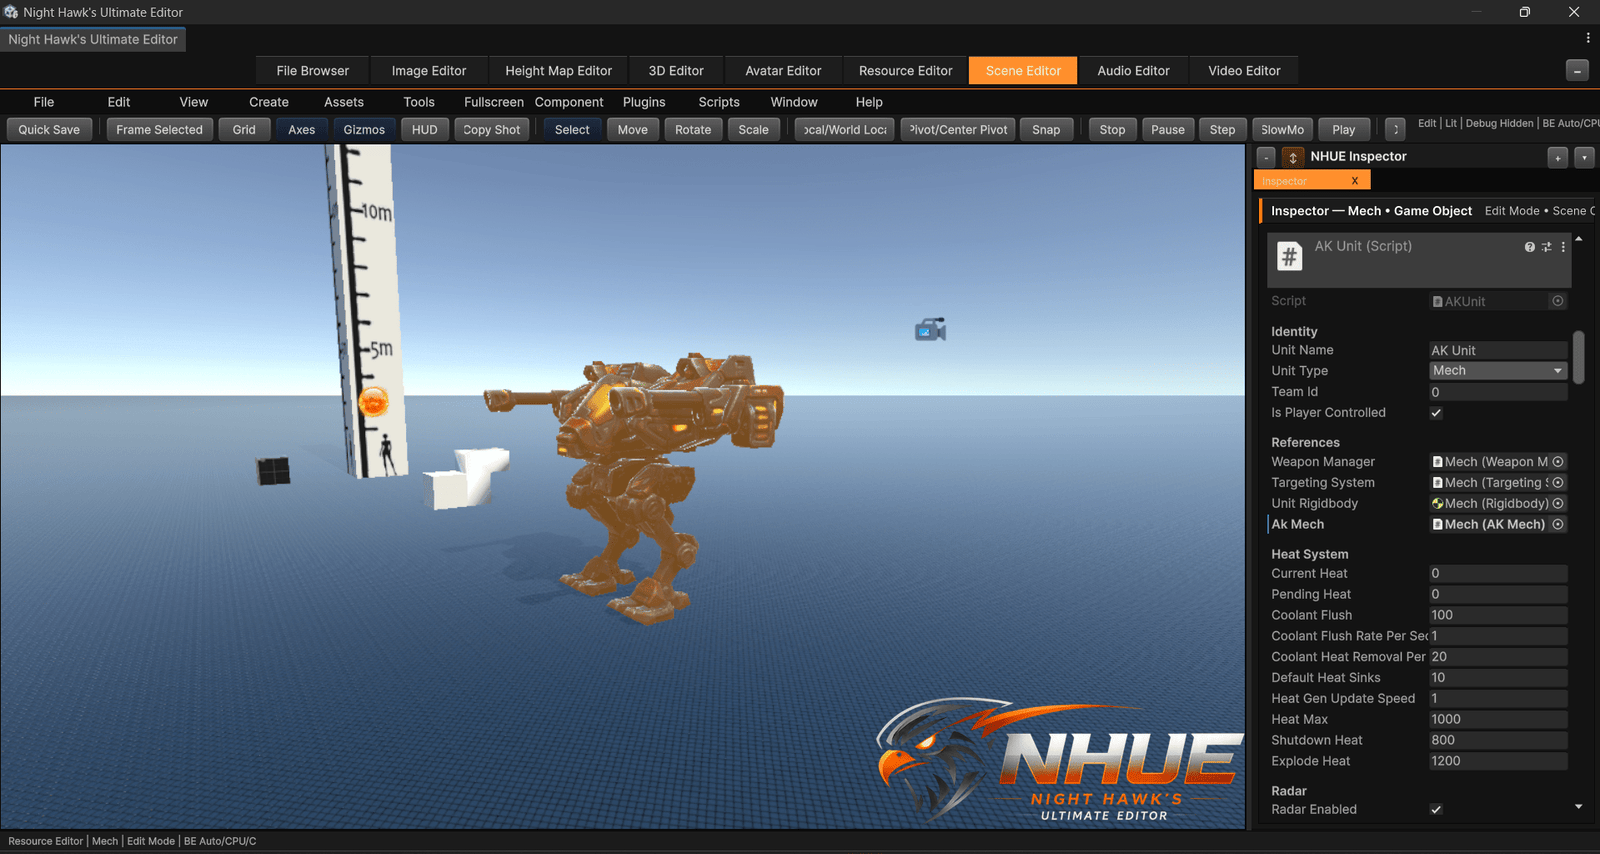Click the Quick Save button
This screenshot has width=1600, height=854.
[x=49, y=130]
